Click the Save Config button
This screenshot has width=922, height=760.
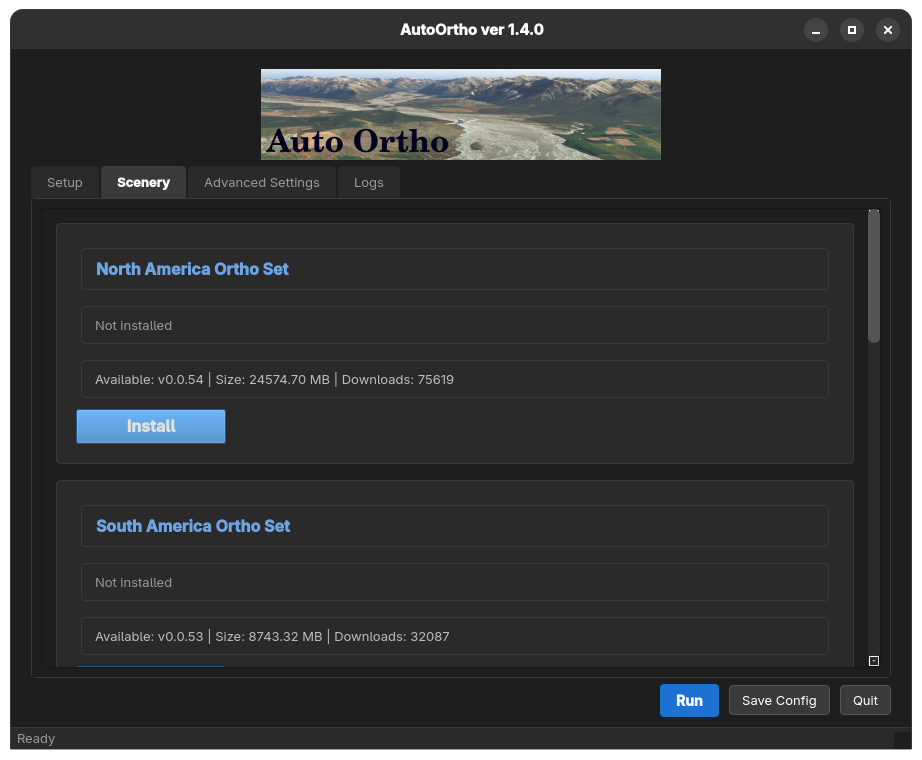[779, 700]
